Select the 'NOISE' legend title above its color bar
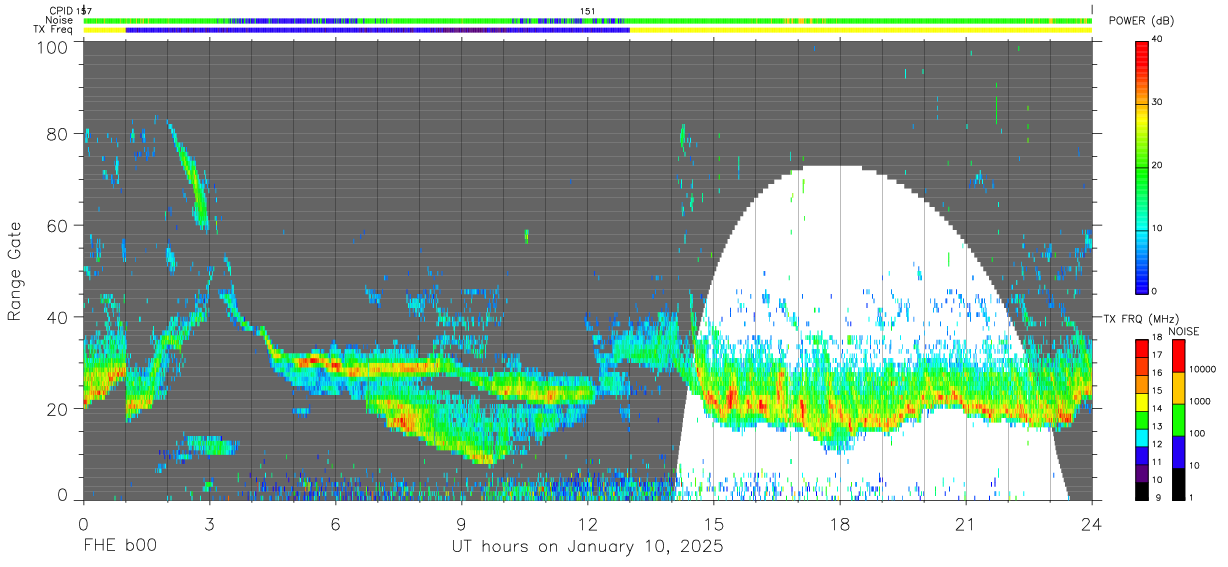Screen dimensions: 1228x567 pyautogui.click(x=1183, y=331)
